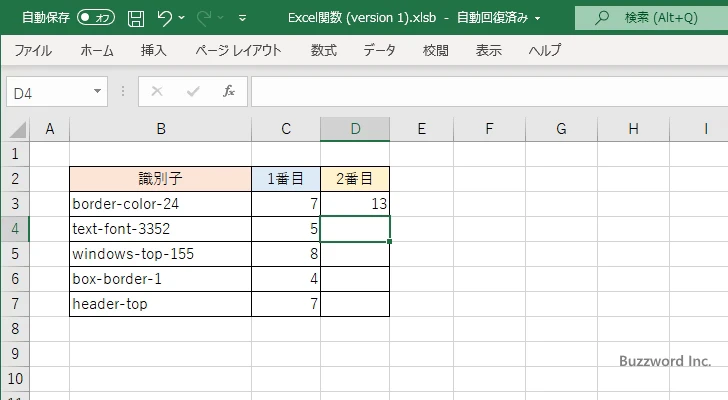The image size is (728, 400).
Task: Toggle the AutoSave (自動保存) switch
Action: 96,18
